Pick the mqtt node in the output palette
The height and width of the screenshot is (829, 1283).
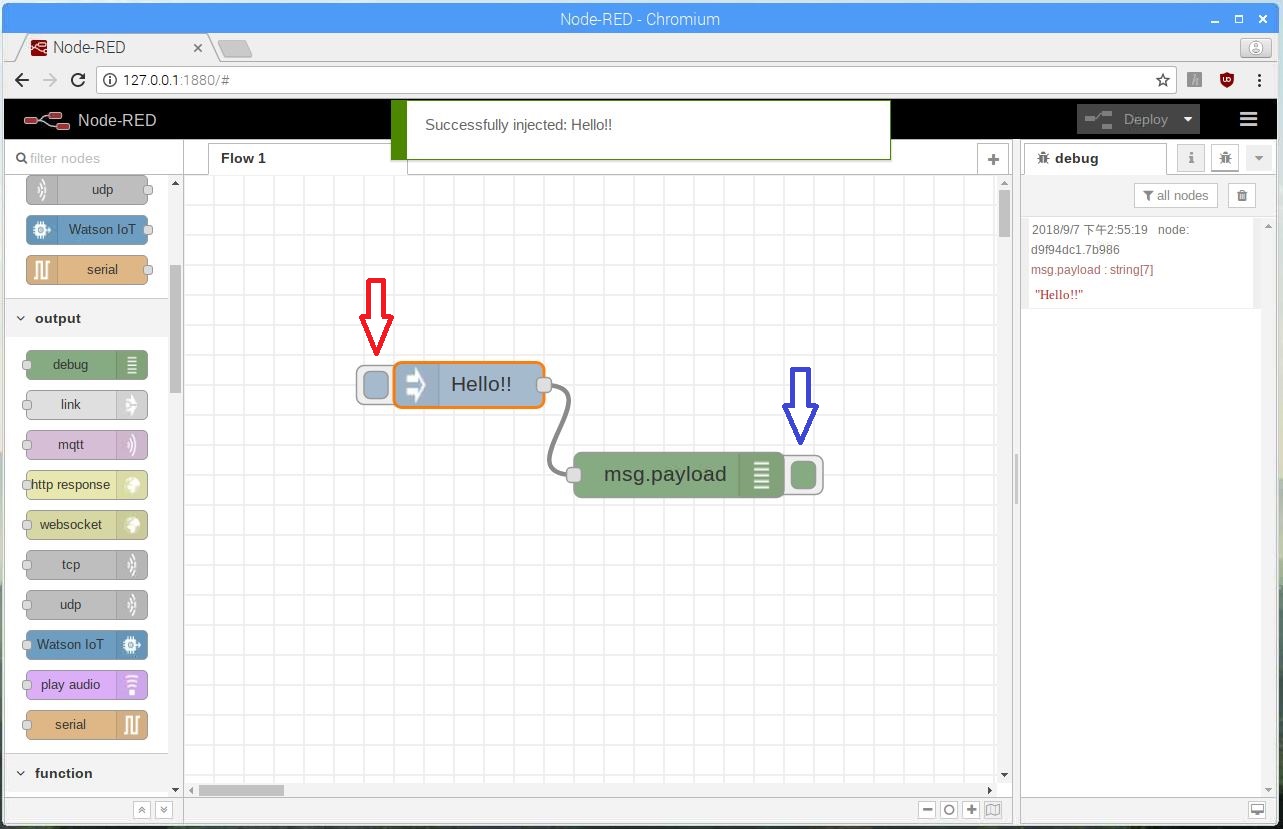click(87, 445)
